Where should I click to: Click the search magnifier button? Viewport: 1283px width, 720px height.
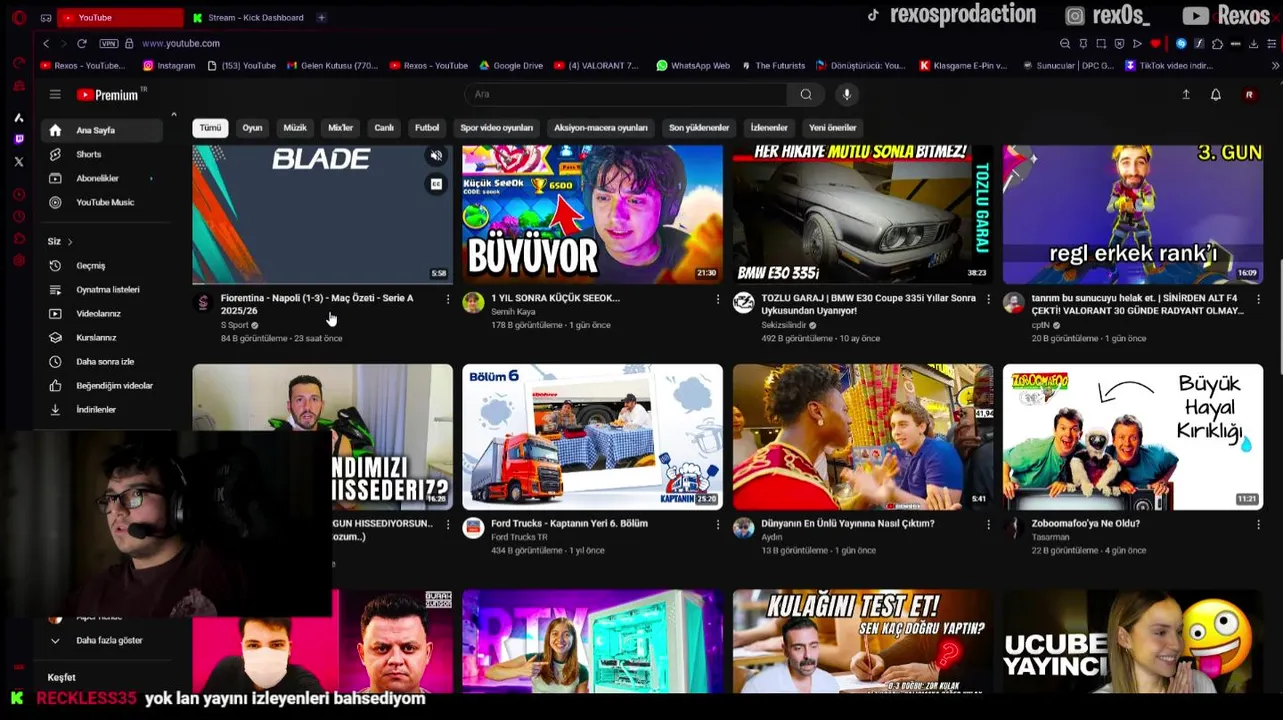[x=806, y=94]
